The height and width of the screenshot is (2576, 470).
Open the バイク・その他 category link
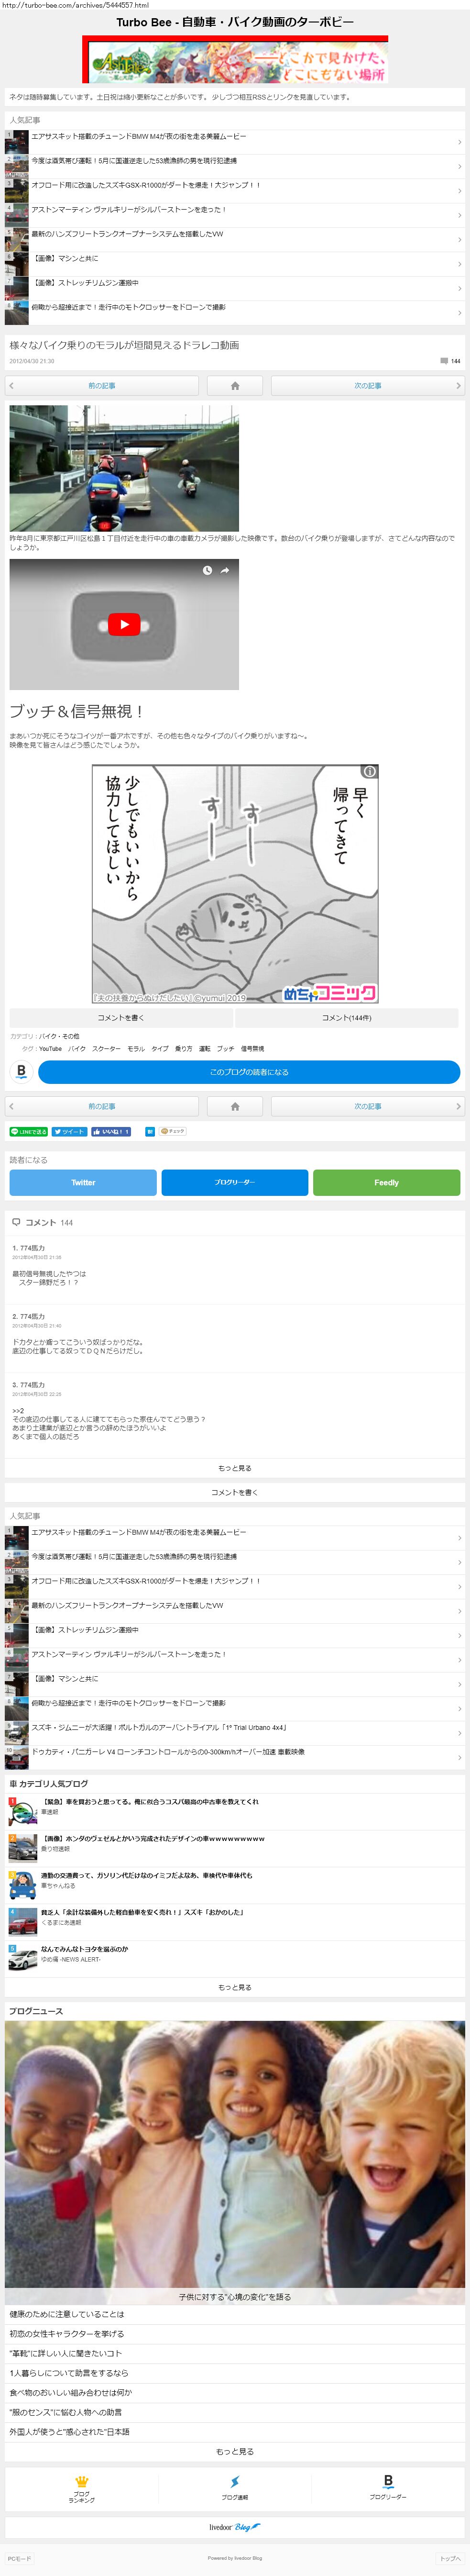(59, 1036)
